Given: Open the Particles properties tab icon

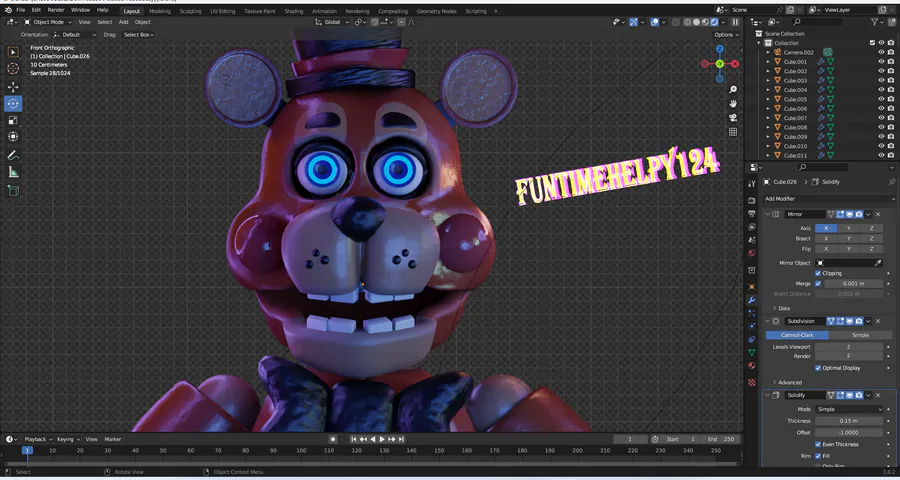Looking at the screenshot, I should (x=752, y=313).
